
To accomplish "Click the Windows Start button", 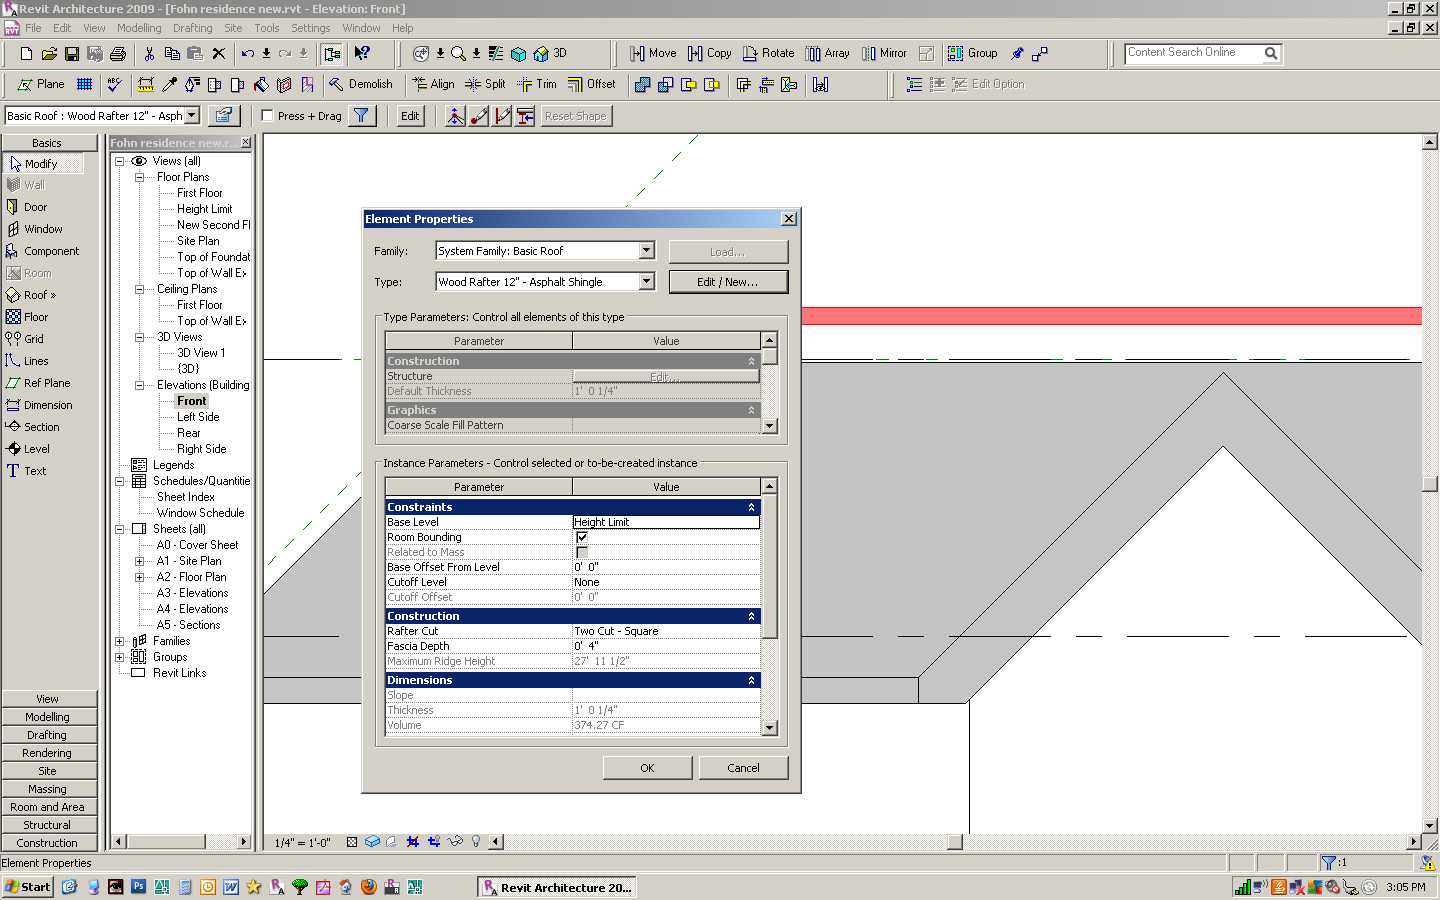I will (27, 887).
